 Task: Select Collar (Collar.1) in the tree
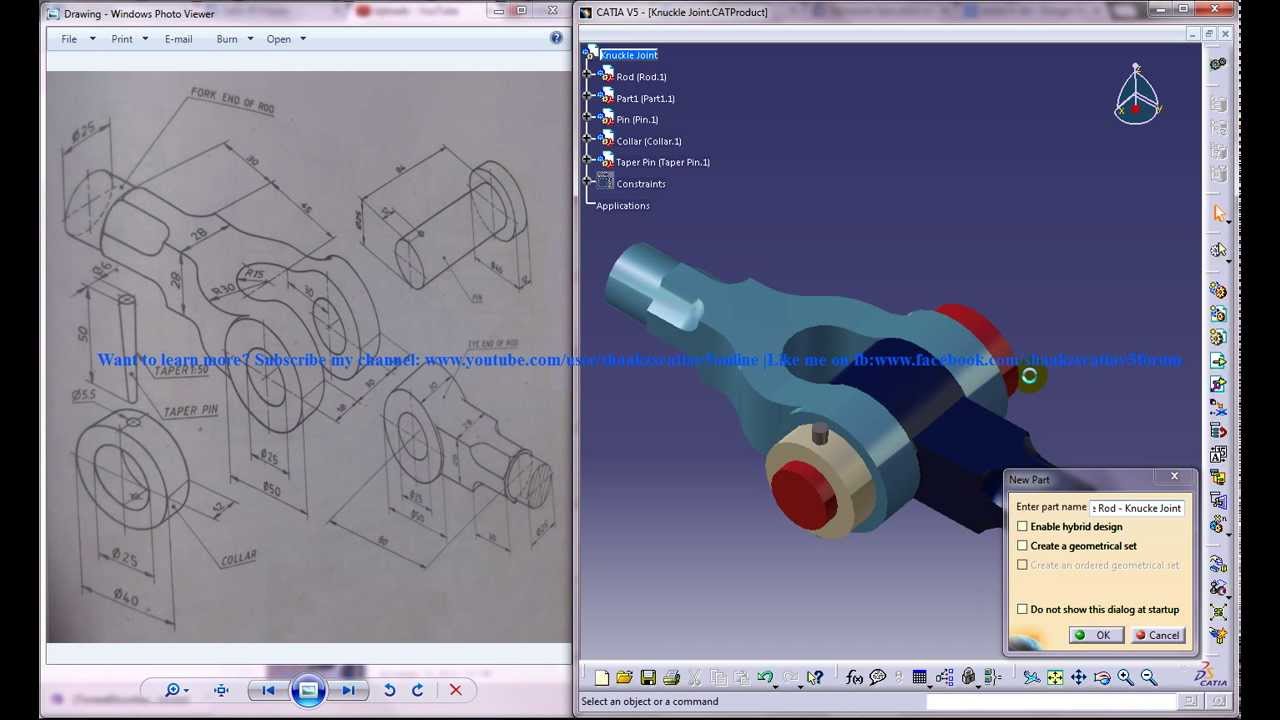(649, 141)
